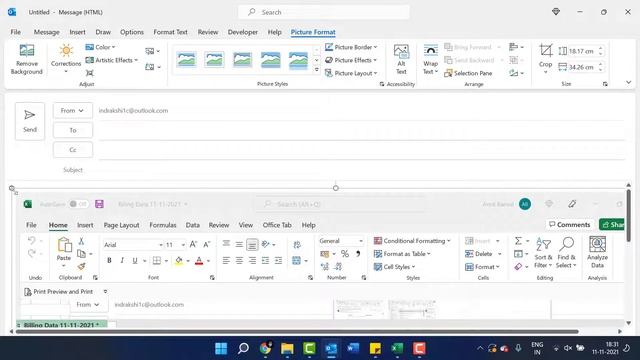Switch to the Developer tab
The height and width of the screenshot is (360, 640).
click(x=242, y=32)
